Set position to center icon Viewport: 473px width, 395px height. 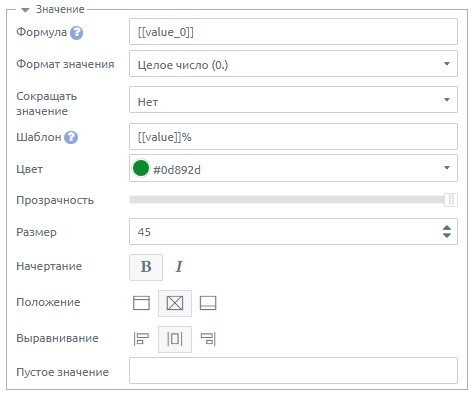tap(175, 303)
